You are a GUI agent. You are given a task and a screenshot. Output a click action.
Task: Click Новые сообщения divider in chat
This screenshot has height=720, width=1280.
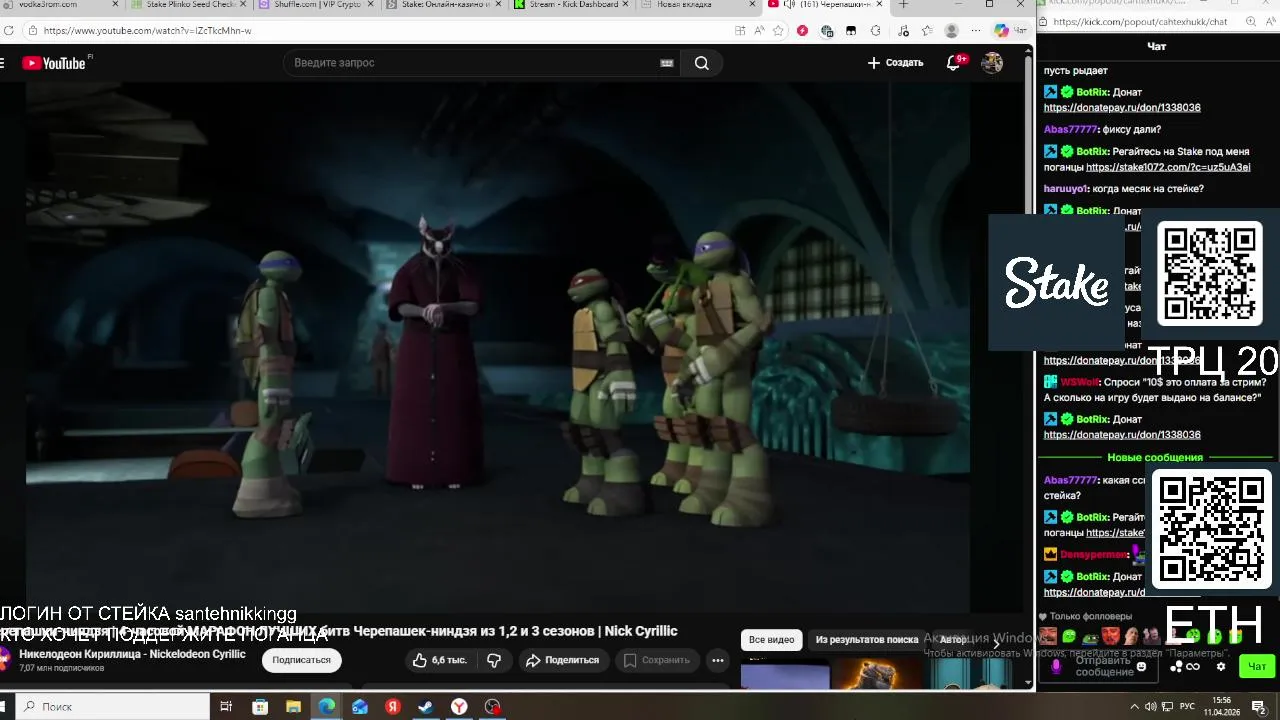tap(1155, 458)
